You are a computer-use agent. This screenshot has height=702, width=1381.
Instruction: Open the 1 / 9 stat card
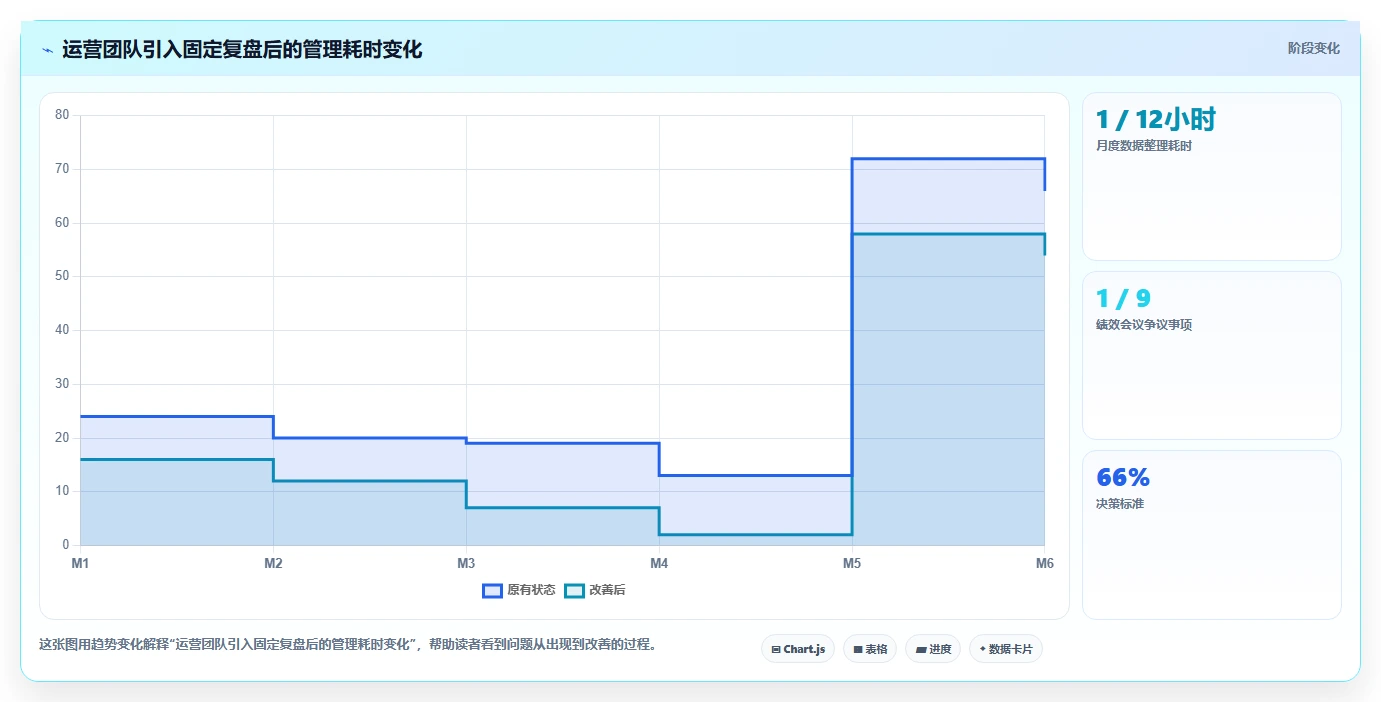[x=1211, y=355]
